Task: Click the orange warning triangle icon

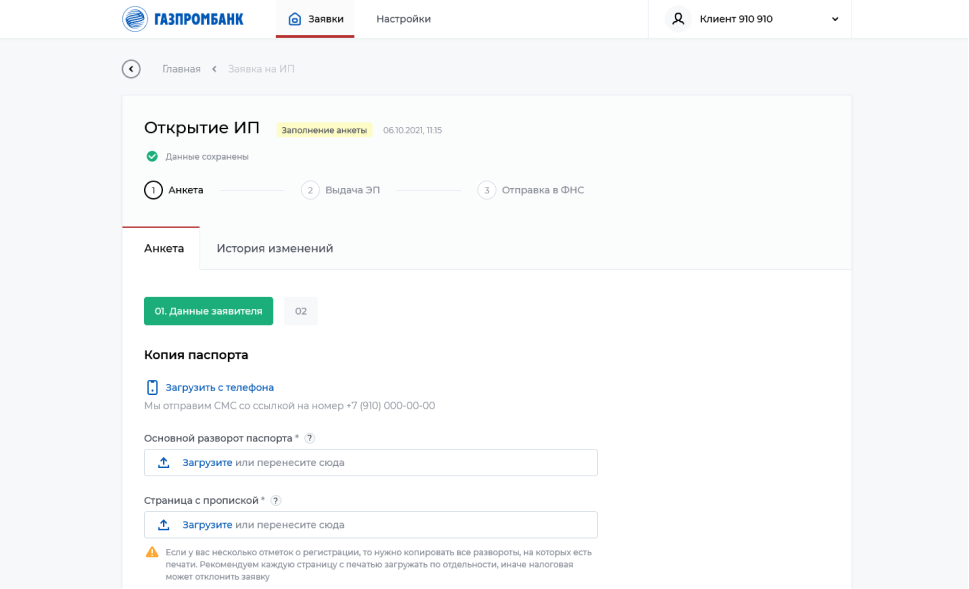Action: click(x=152, y=552)
